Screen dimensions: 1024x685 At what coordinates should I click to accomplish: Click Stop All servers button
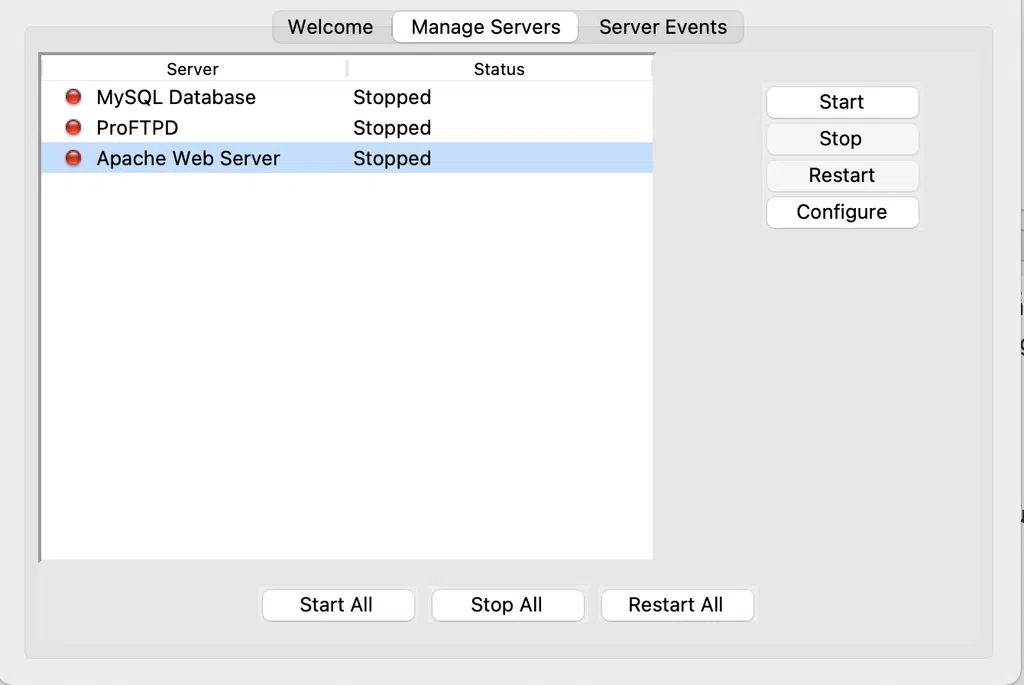[507, 605]
